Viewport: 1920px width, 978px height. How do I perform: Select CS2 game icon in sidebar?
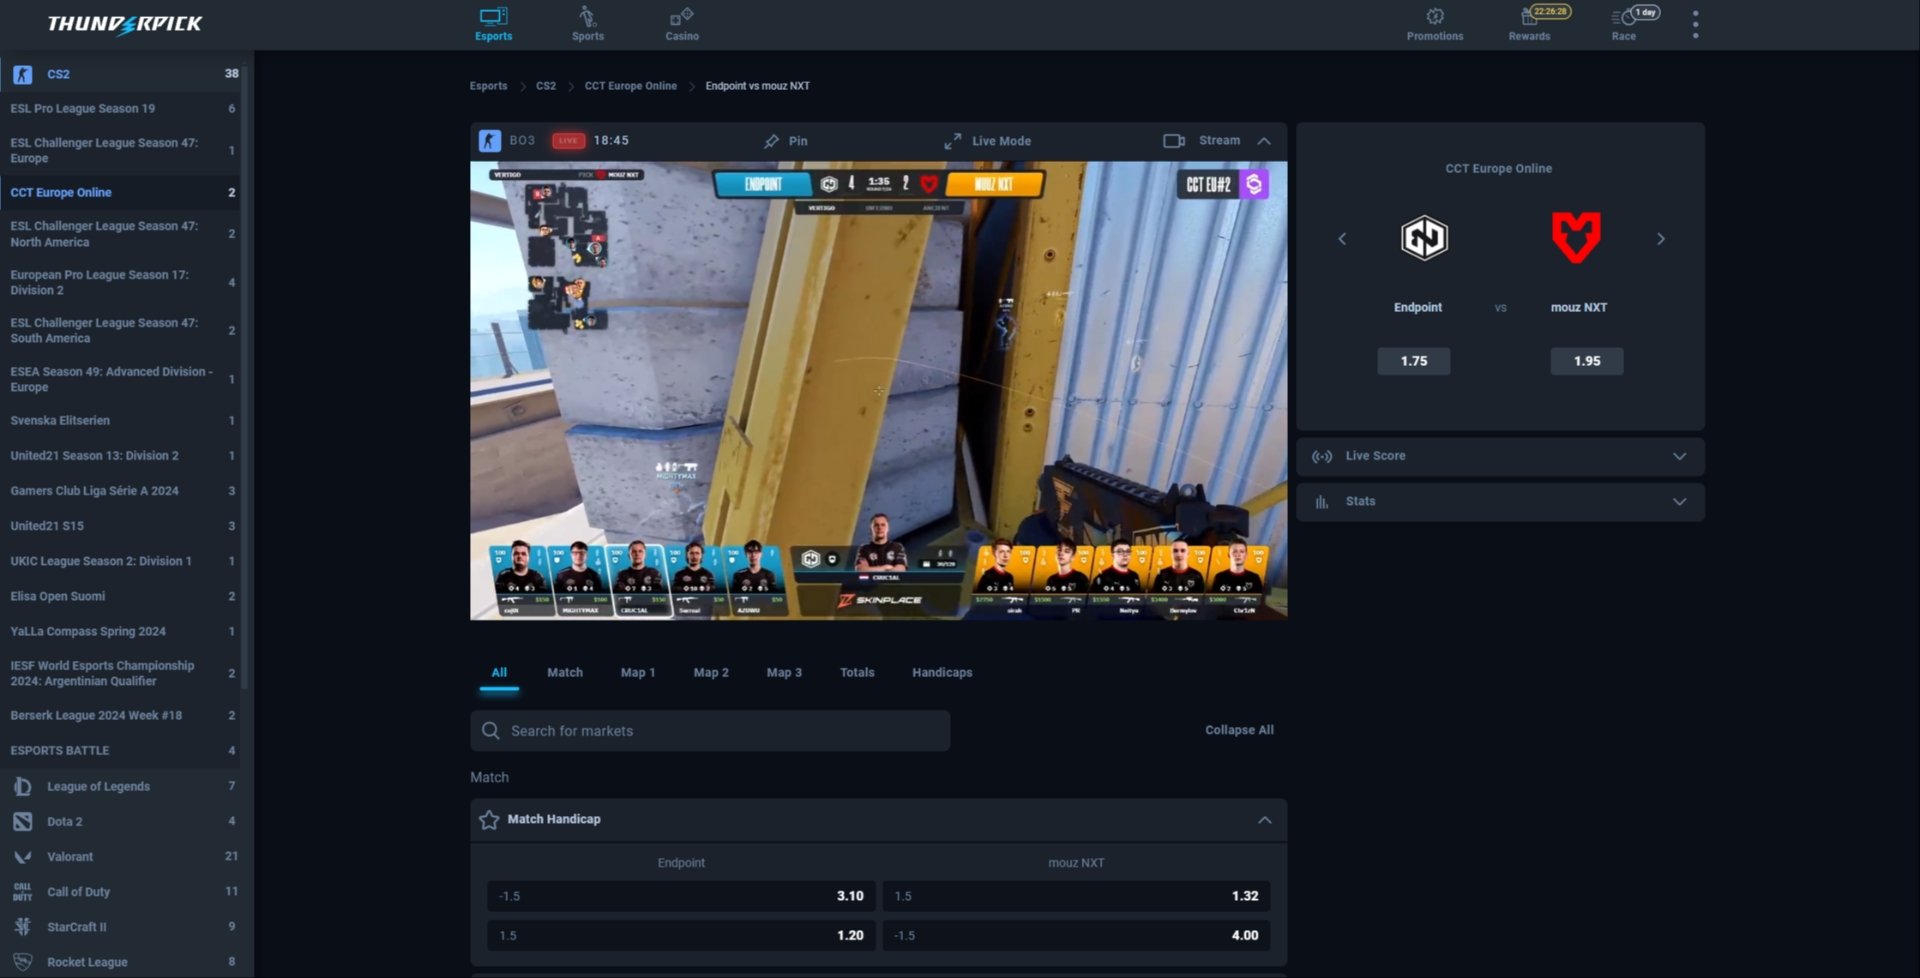[x=23, y=74]
